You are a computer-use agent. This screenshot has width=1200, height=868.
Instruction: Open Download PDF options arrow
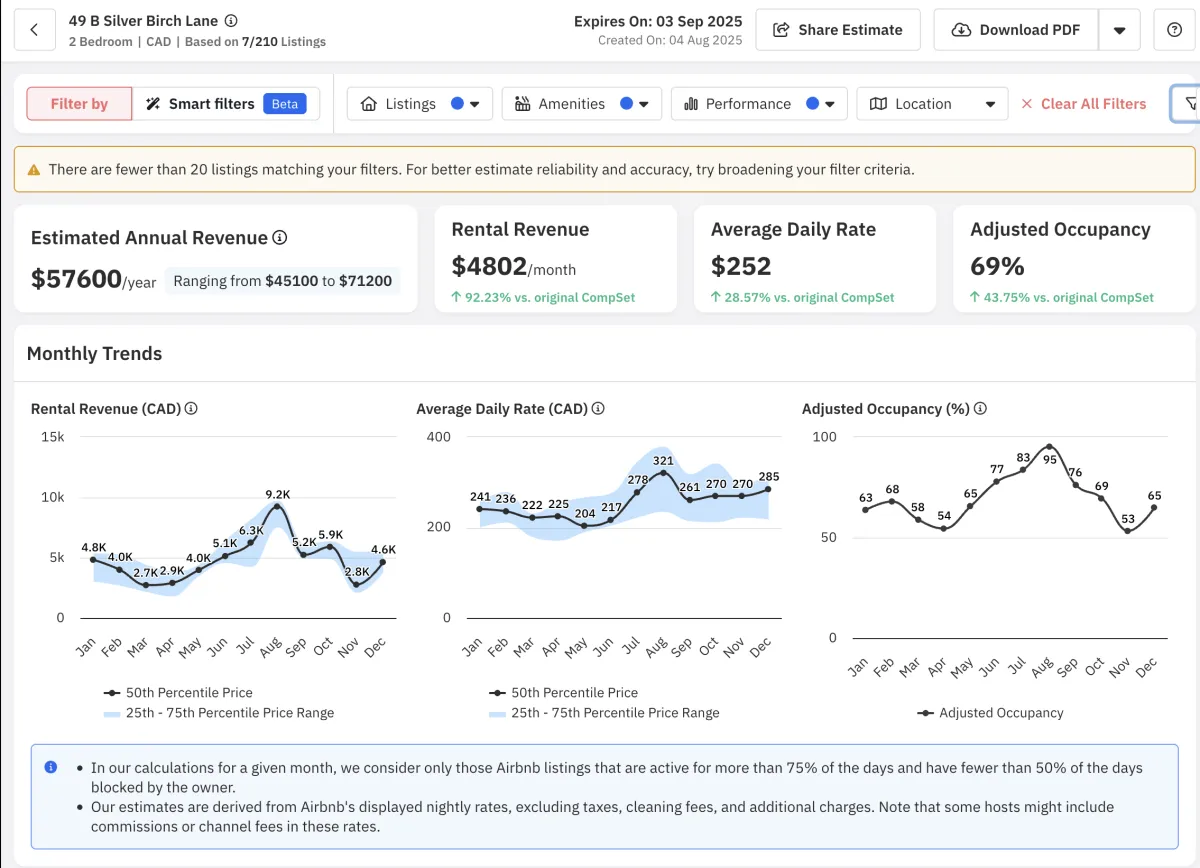pos(1119,30)
